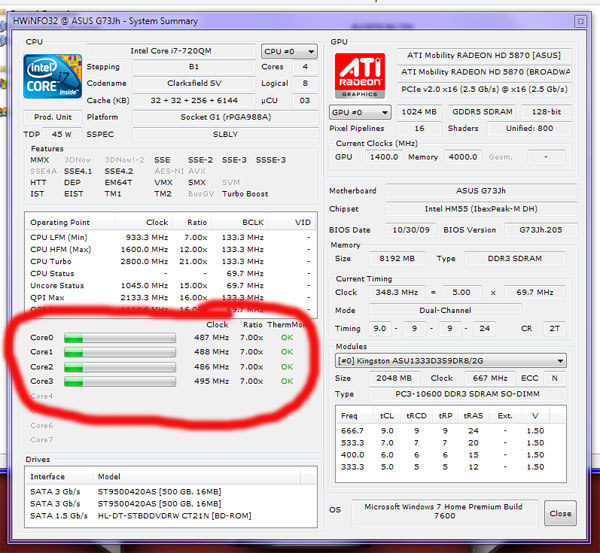Click the tRAS column header

(x=473, y=416)
